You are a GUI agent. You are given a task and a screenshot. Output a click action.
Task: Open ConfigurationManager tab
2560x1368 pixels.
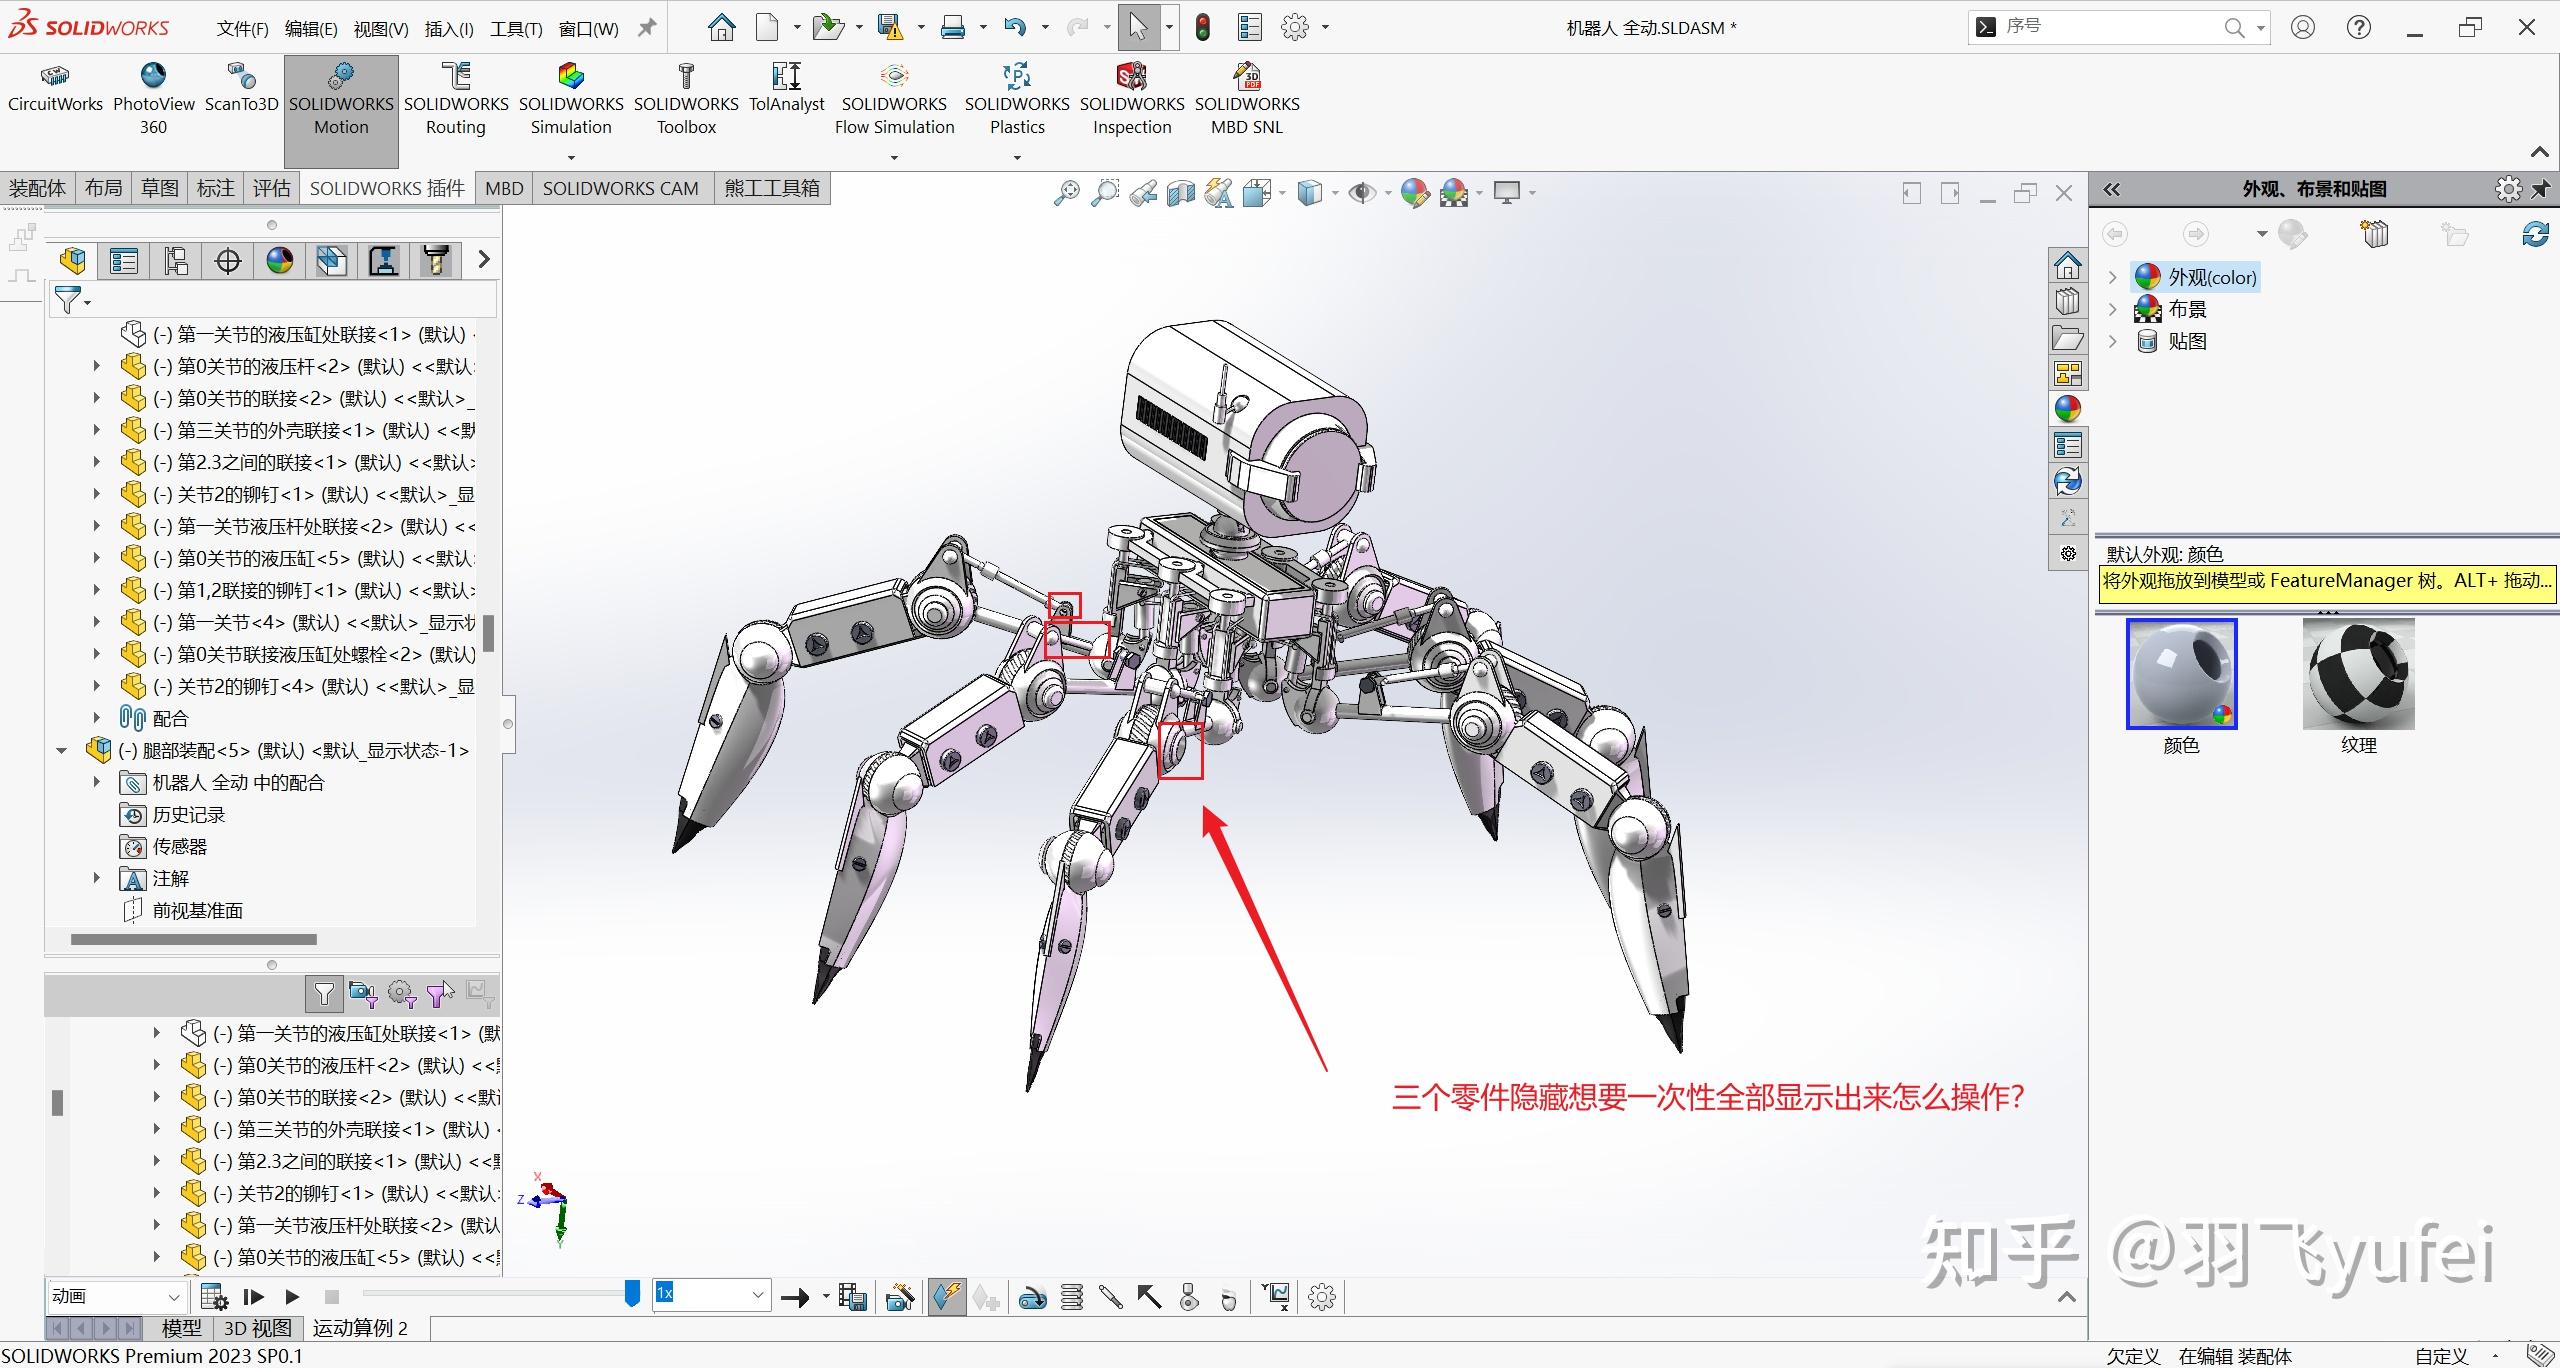(176, 261)
